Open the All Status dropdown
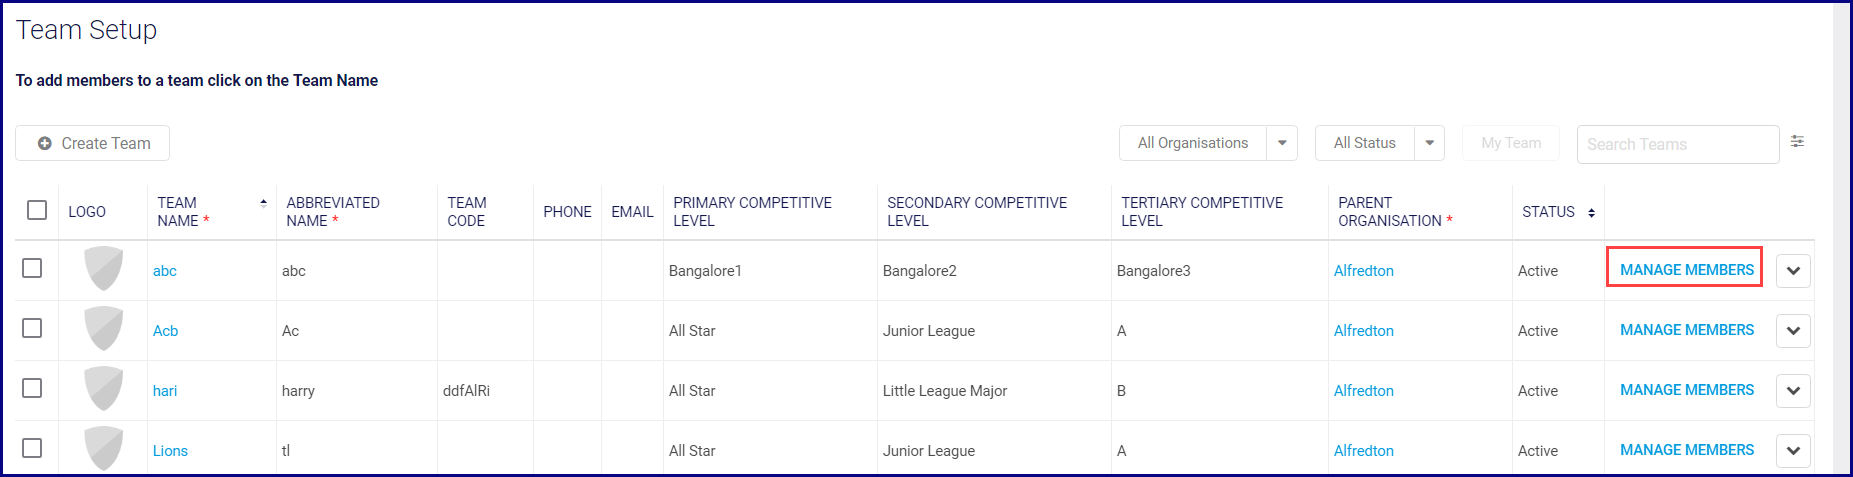Screen dimensions: 1853x477 point(1429,143)
